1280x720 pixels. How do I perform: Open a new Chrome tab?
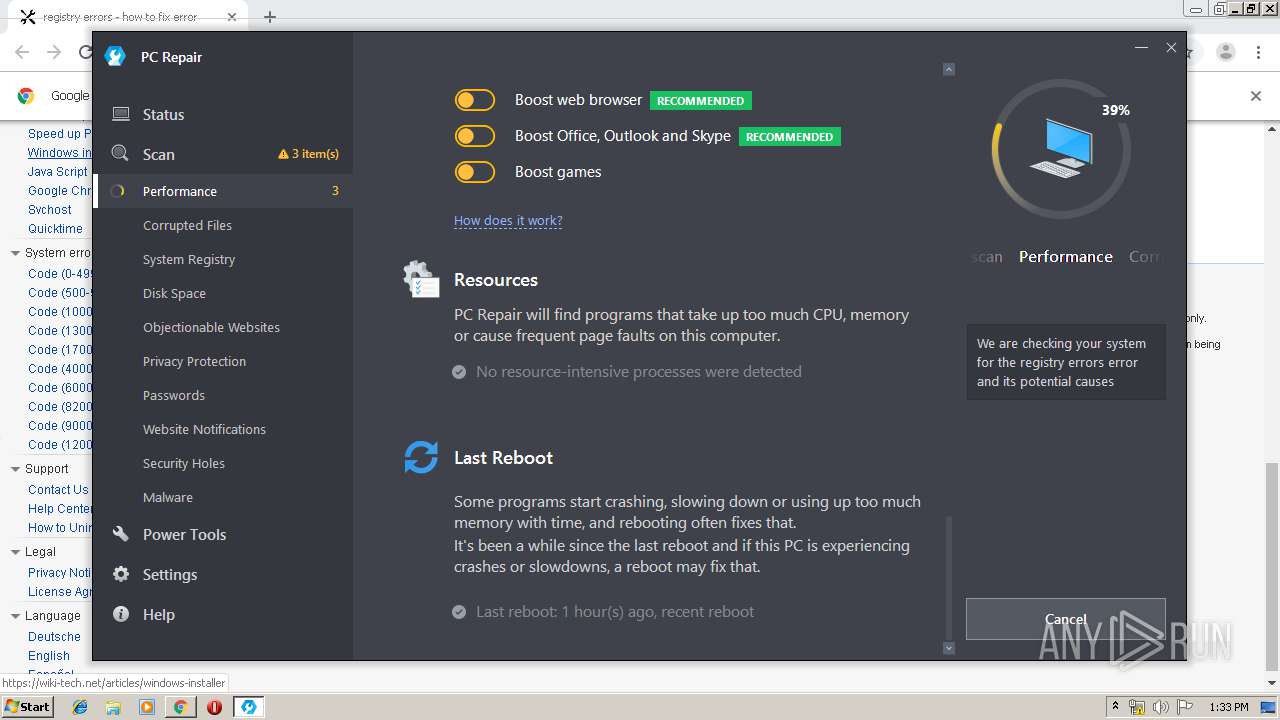coord(270,17)
